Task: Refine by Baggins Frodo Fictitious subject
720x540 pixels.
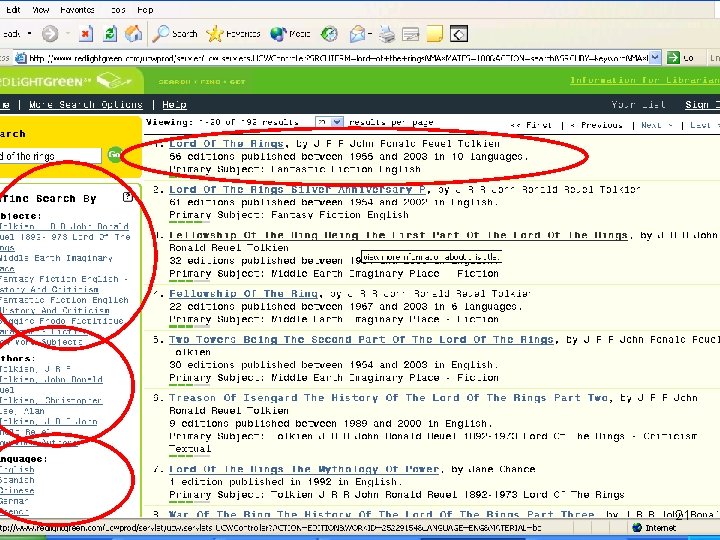Action: click(x=62, y=326)
